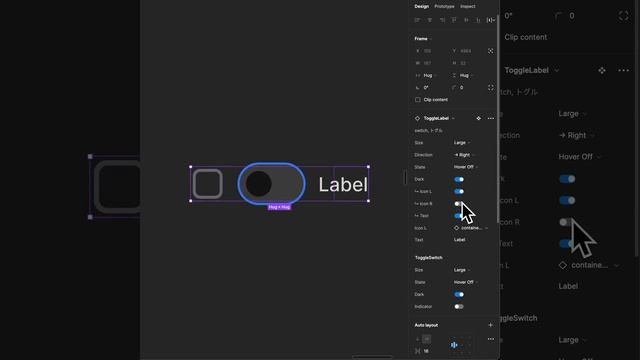Screen dimensions: 640x360
Task: Open the Direction Right dropdown in the small Design panel
Action: [464, 155]
